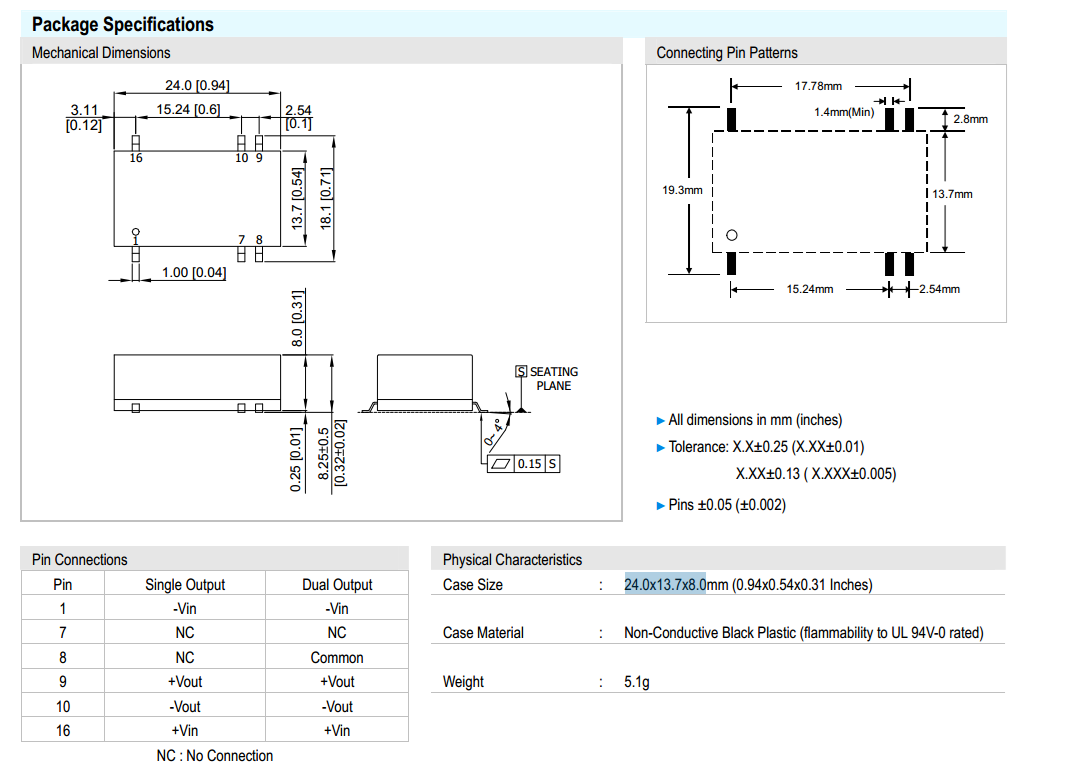Viewport: 1082px width, 768px height.
Task: Click the 5.1g weight value
Action: [637, 682]
